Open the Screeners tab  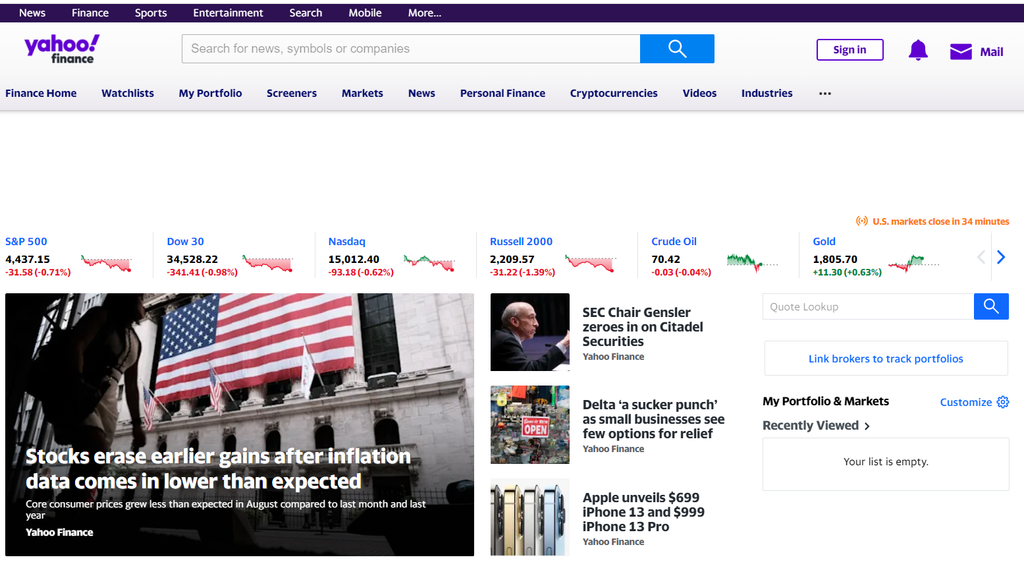pyautogui.click(x=291, y=93)
